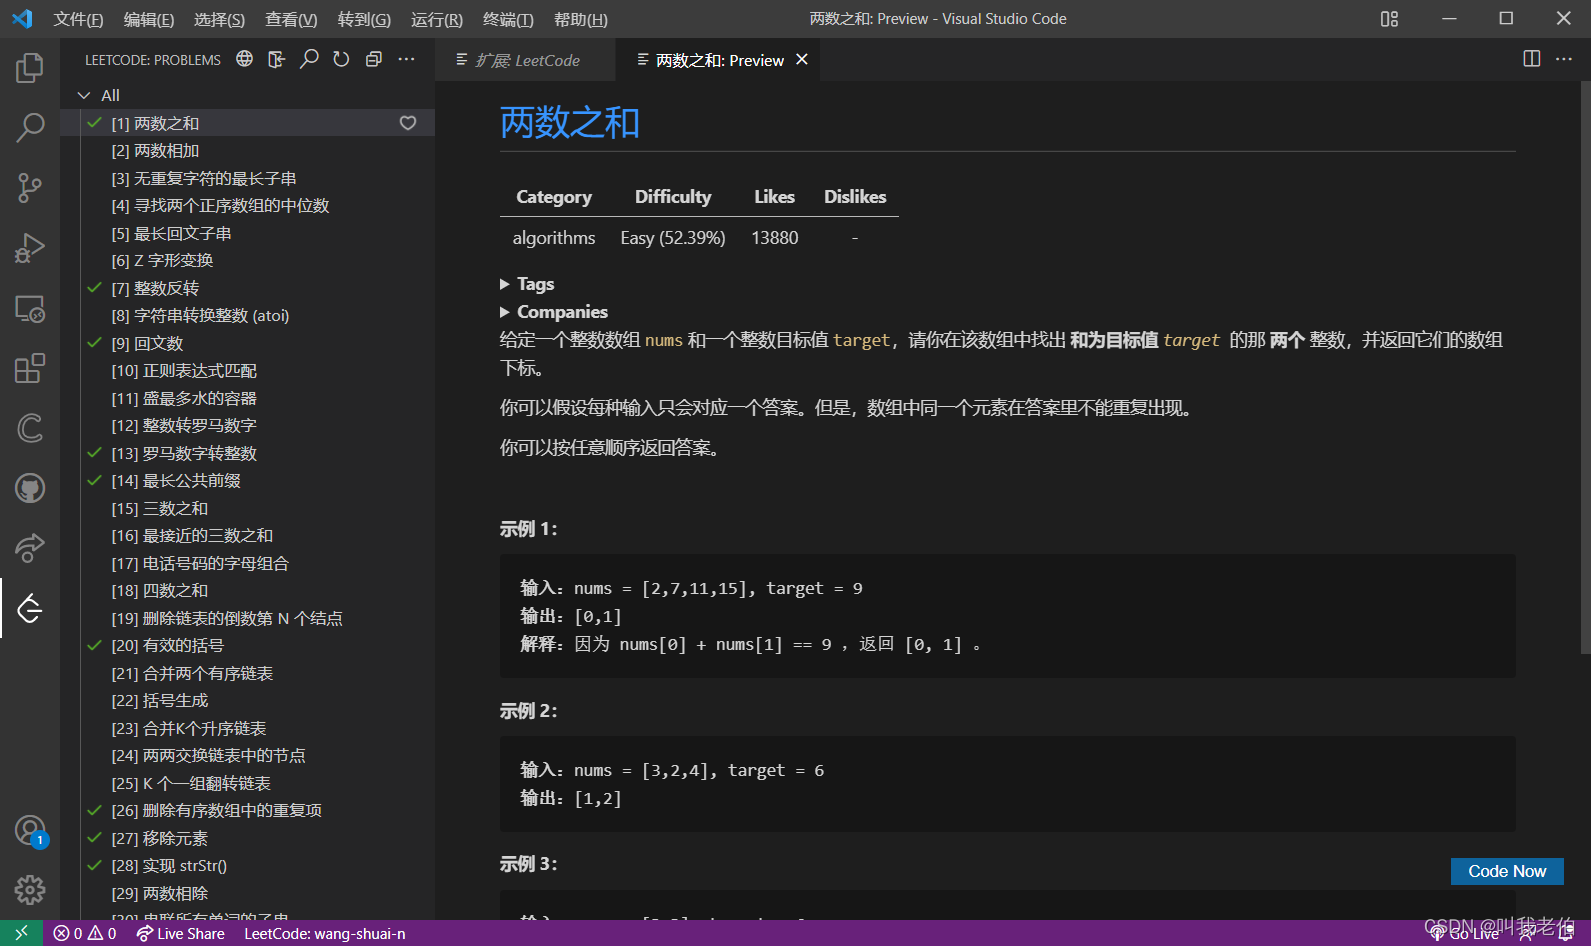Select problem [3] 无重复字符的最长子串
The image size is (1591, 946).
coord(248,178)
